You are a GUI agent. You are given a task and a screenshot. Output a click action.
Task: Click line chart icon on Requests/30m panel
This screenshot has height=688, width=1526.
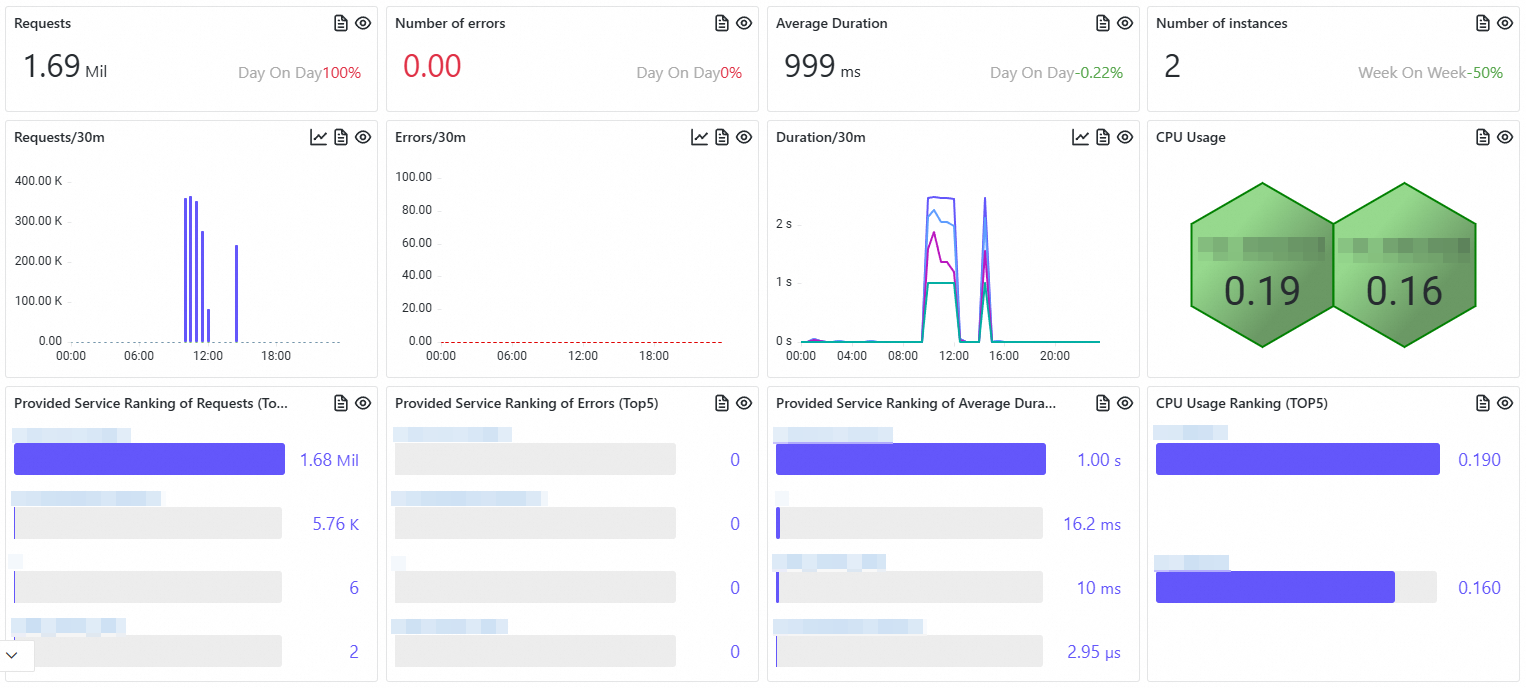tap(319, 137)
